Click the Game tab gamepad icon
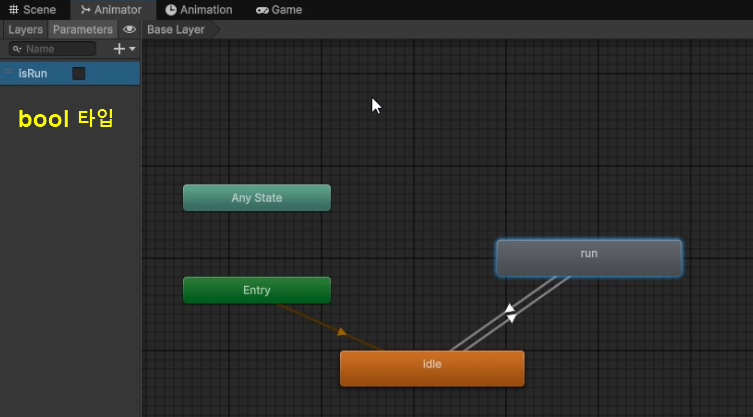This screenshot has width=753, height=417. (x=262, y=10)
